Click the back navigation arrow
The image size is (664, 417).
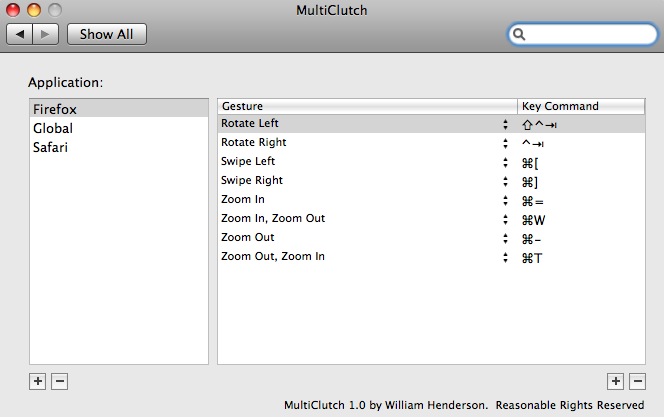19,34
